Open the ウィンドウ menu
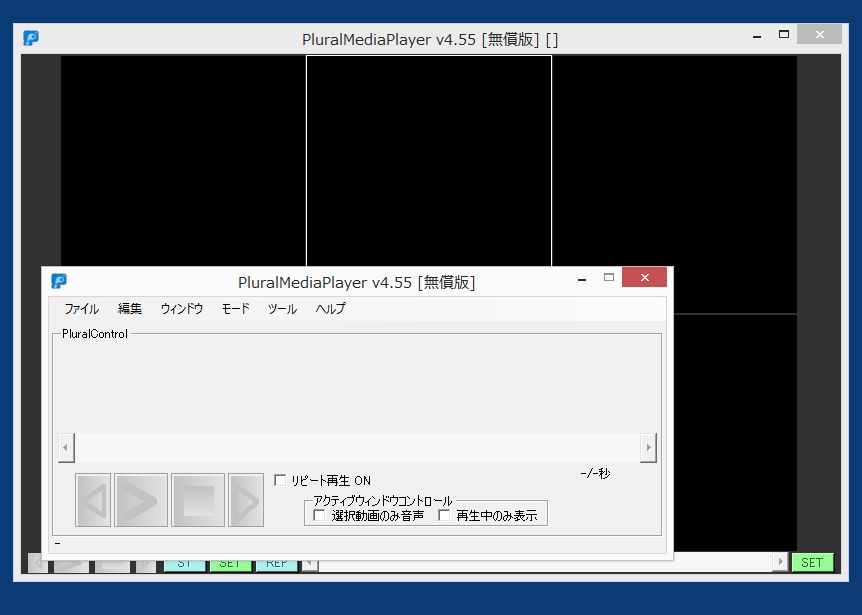The image size is (862, 615). tap(181, 309)
